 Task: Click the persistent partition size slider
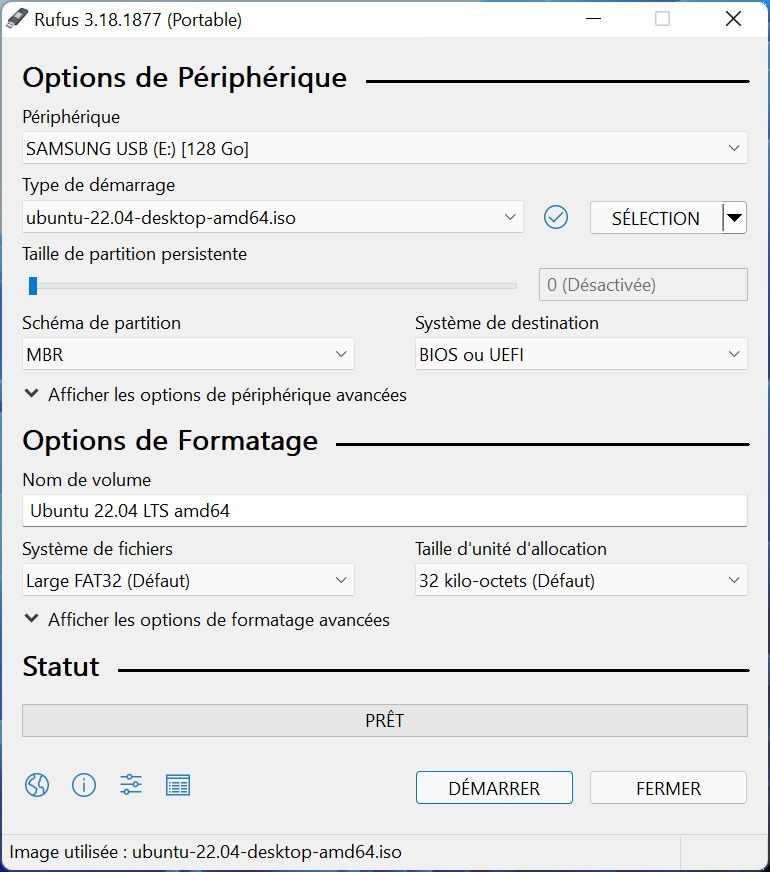272,286
